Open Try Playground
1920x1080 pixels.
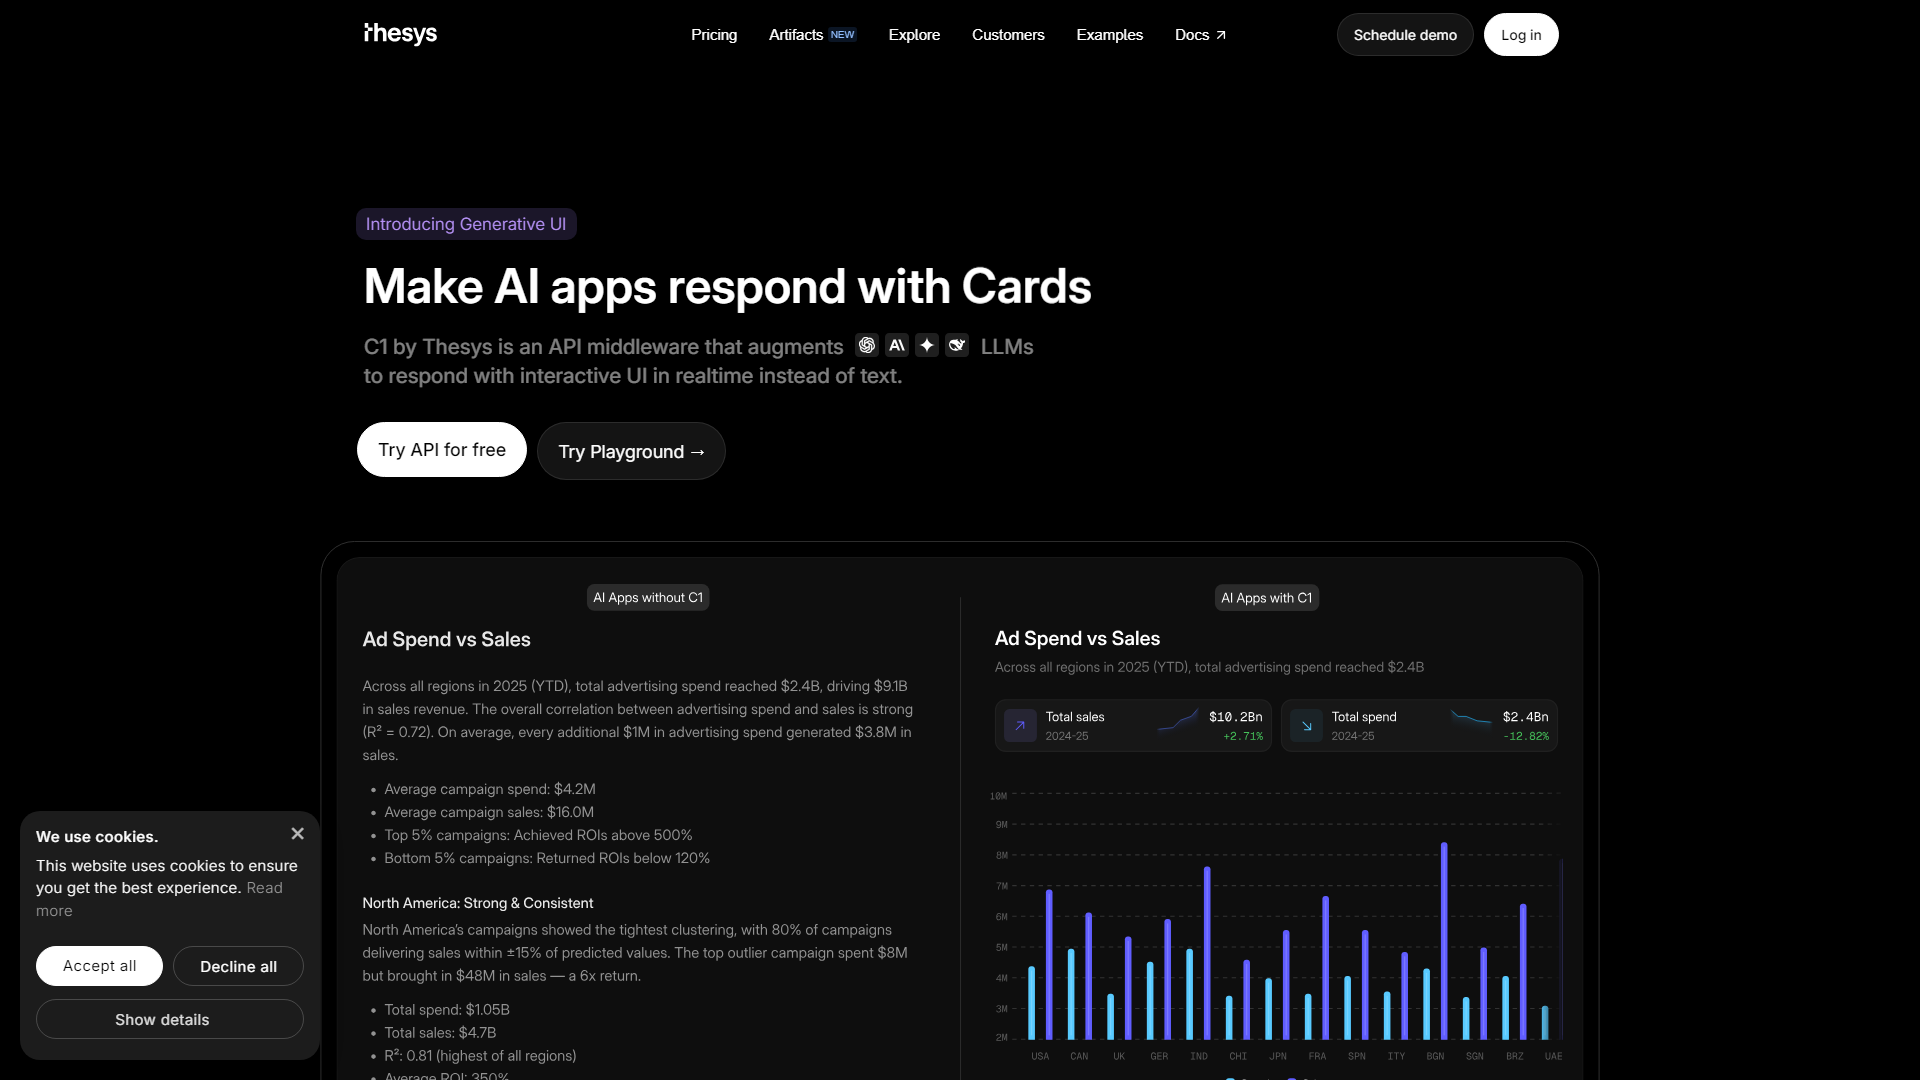pos(631,452)
